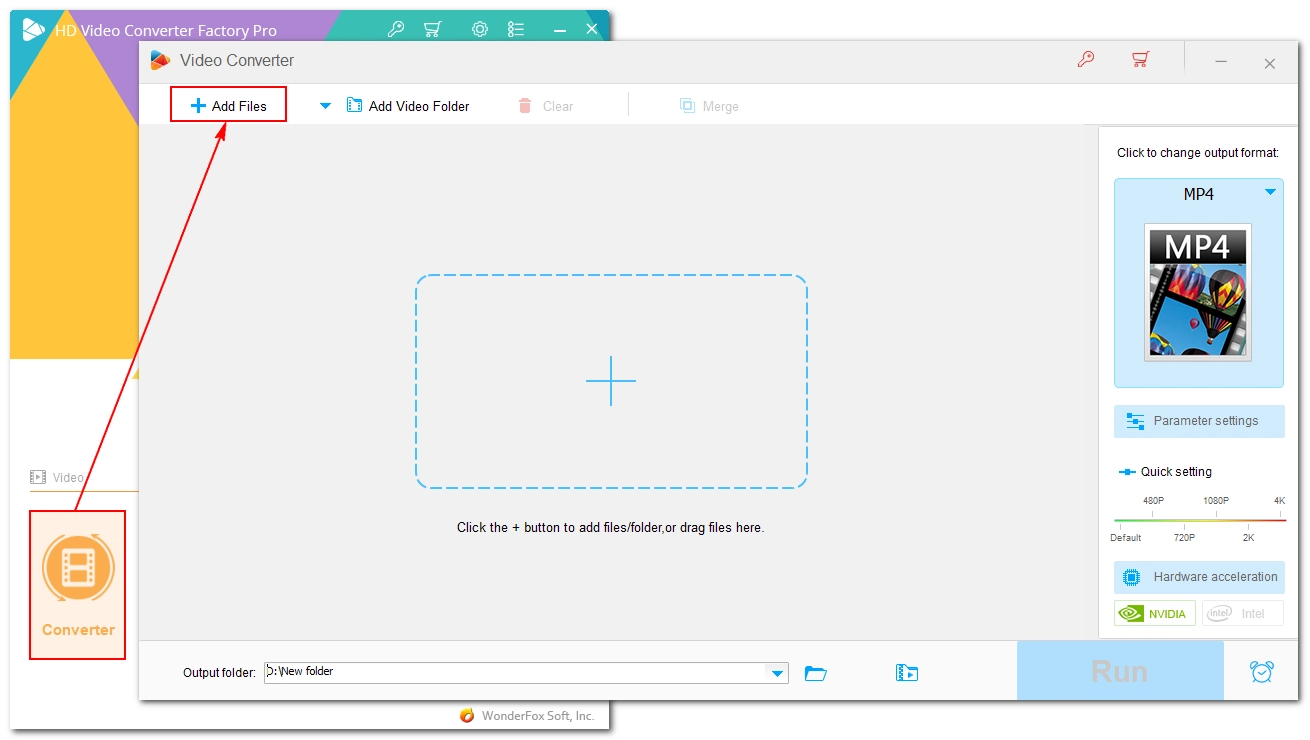Close the Video Converter window
This screenshot has width=1310, height=740.
(x=1269, y=63)
